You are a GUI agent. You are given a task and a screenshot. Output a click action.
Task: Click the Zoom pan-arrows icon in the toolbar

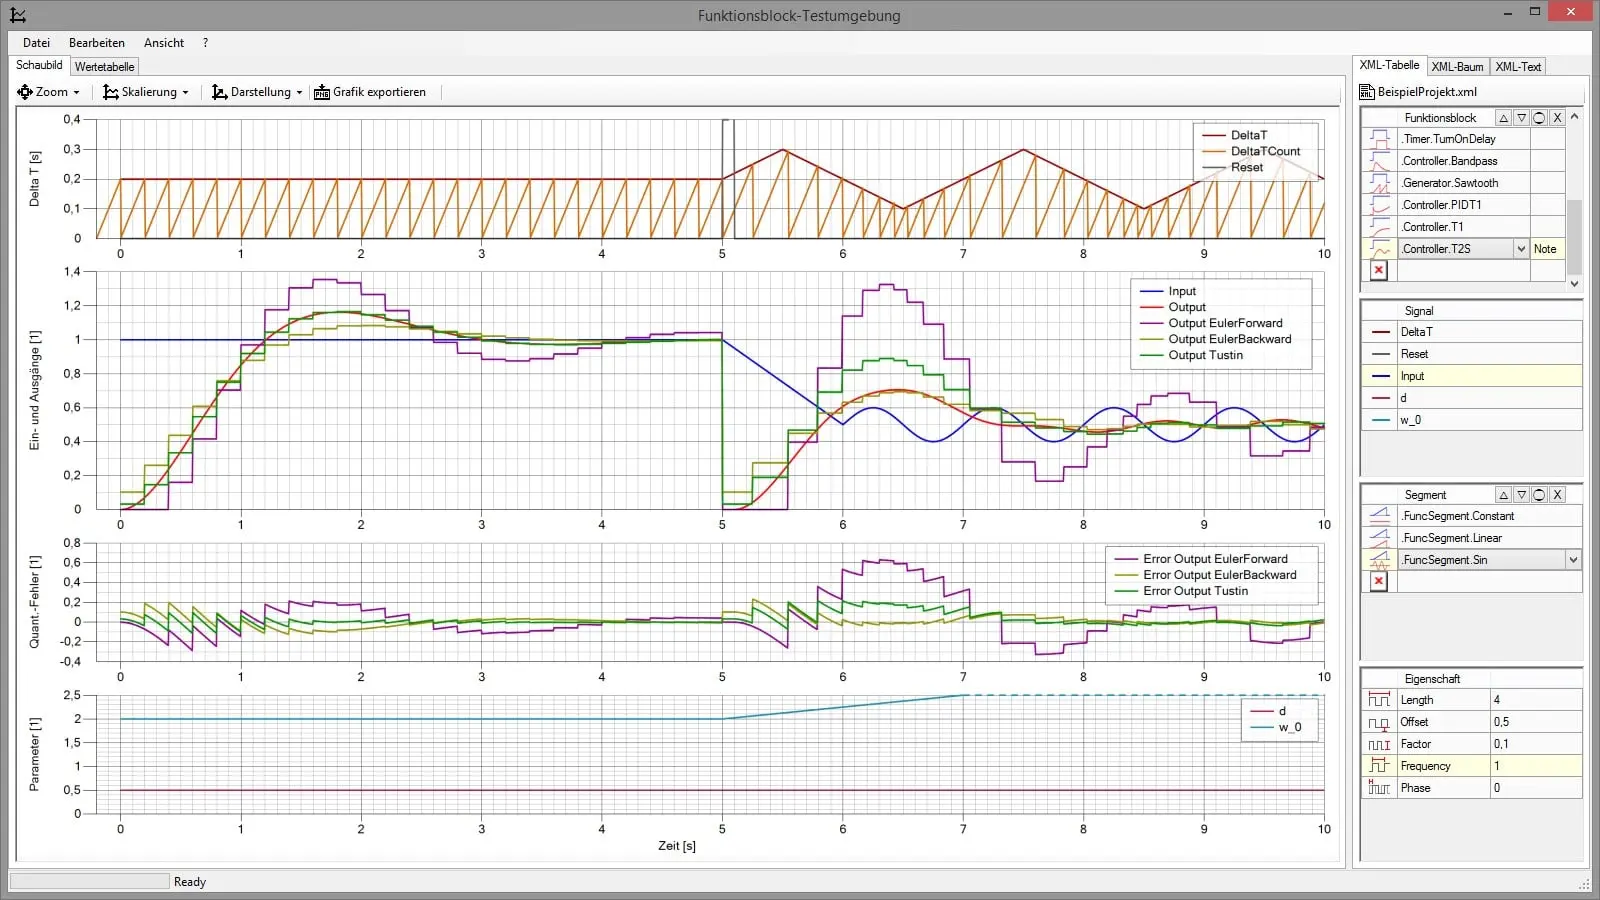coord(25,91)
